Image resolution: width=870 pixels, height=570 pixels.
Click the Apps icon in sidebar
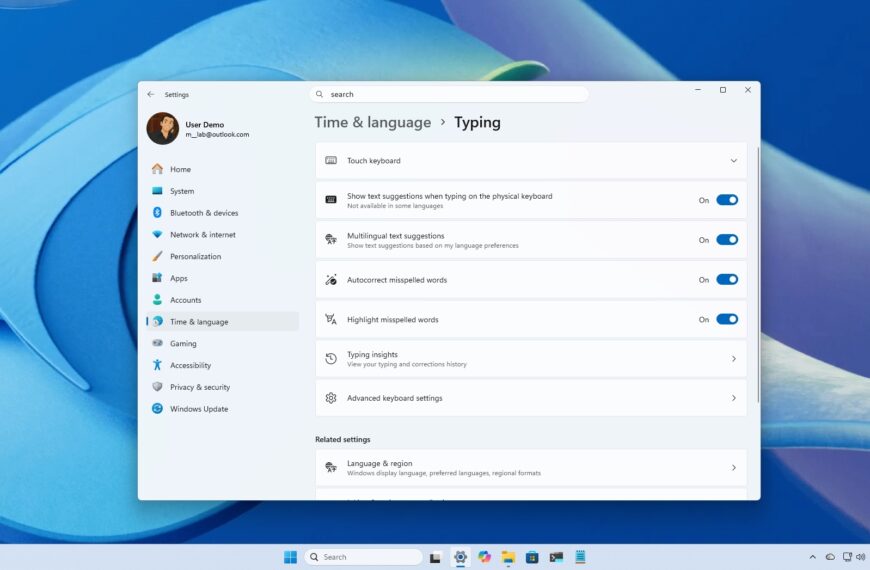(158, 278)
